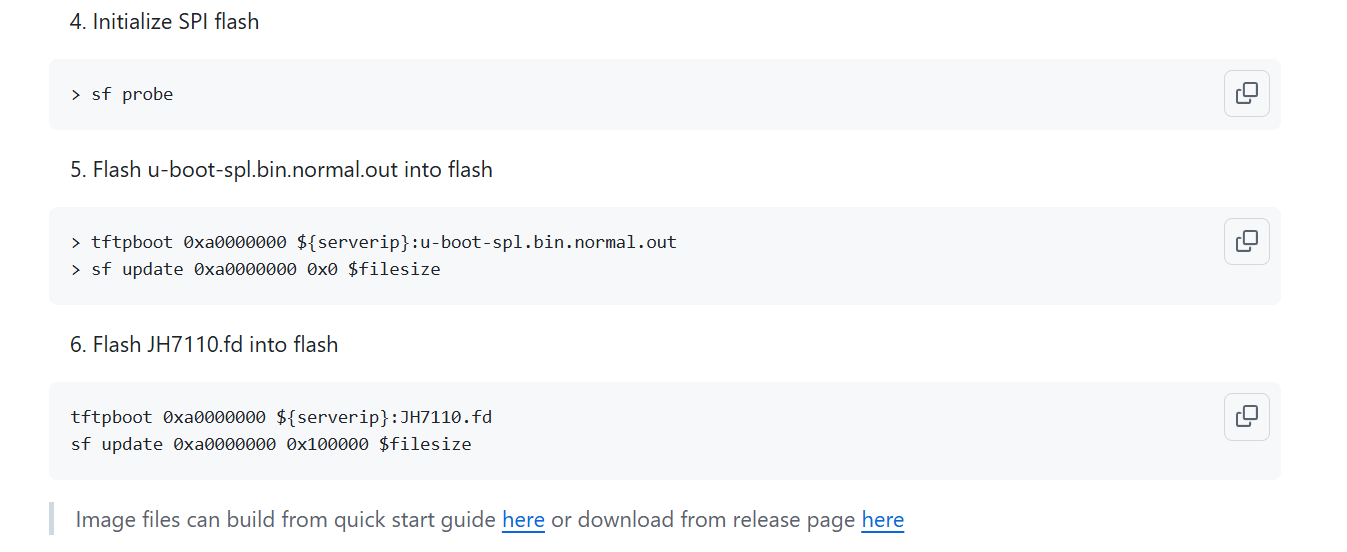This screenshot has height=552, width=1347.
Task: Click 'Flash u-boot-spl.bin.normal.out into flash' step text
Action: [x=281, y=170]
